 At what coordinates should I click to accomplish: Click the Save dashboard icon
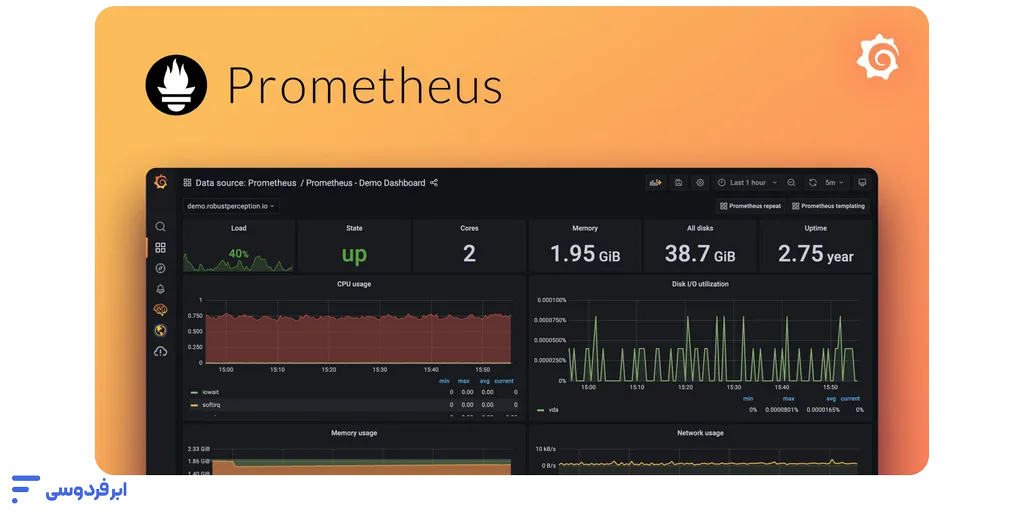coord(679,183)
